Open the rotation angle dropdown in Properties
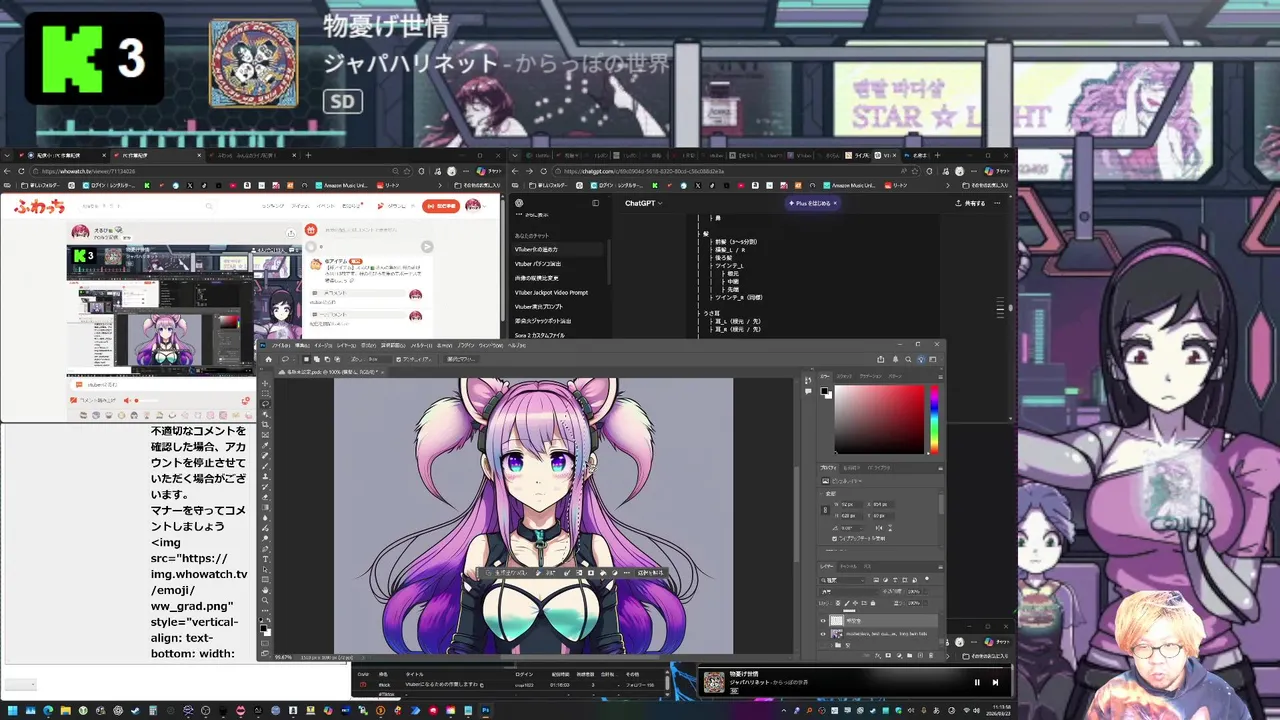The width and height of the screenshot is (1280, 720). pyautogui.click(x=862, y=528)
